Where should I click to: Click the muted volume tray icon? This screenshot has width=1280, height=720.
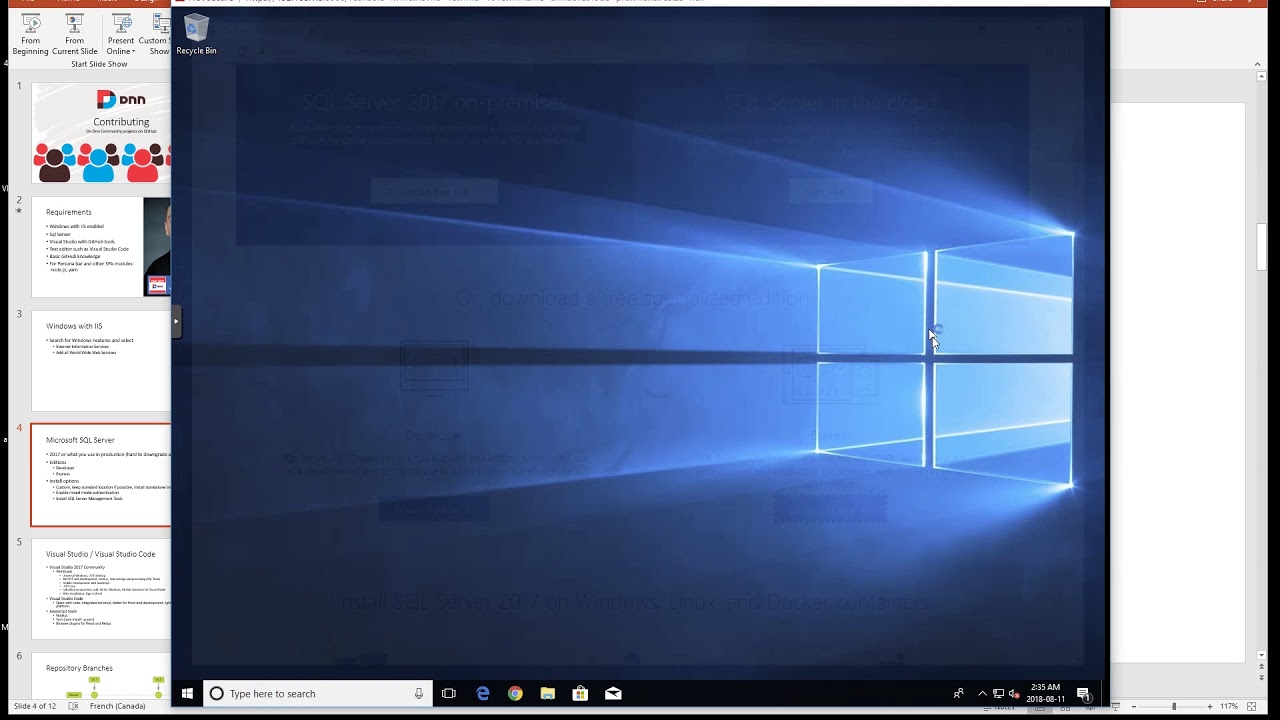(x=1014, y=693)
